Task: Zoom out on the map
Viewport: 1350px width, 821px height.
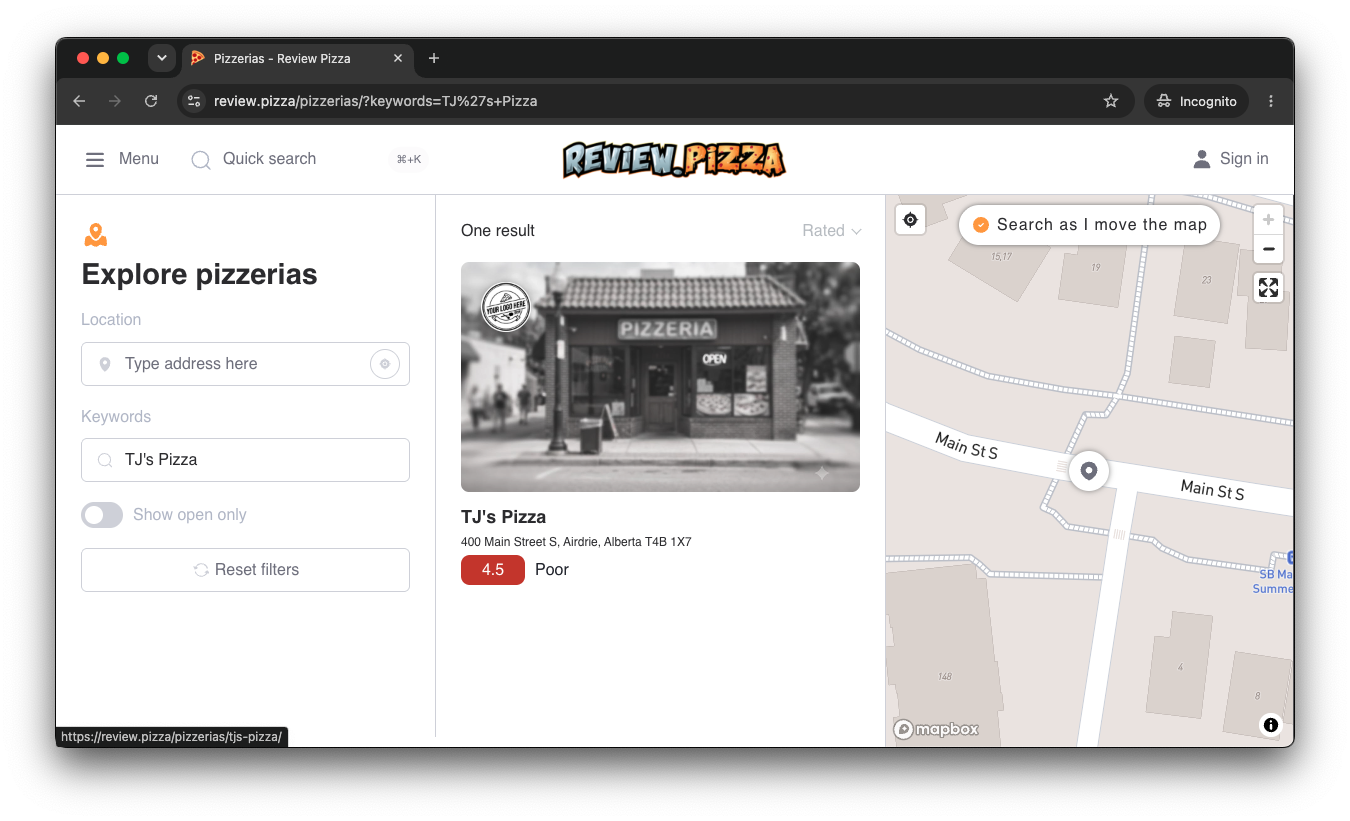Action: (1268, 249)
